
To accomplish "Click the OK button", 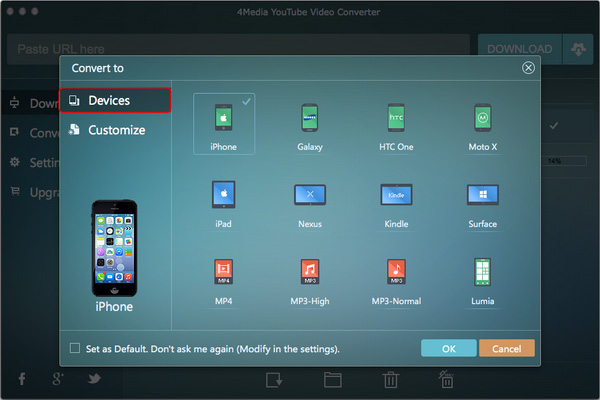I will tap(448, 348).
